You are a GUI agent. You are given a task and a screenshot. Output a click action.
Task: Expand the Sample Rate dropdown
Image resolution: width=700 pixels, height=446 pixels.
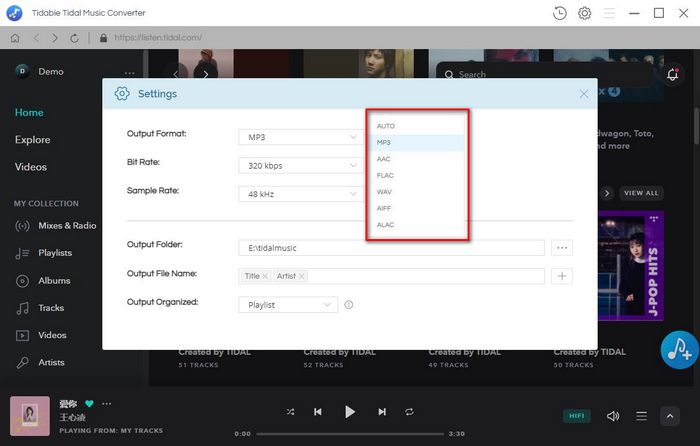click(x=301, y=194)
